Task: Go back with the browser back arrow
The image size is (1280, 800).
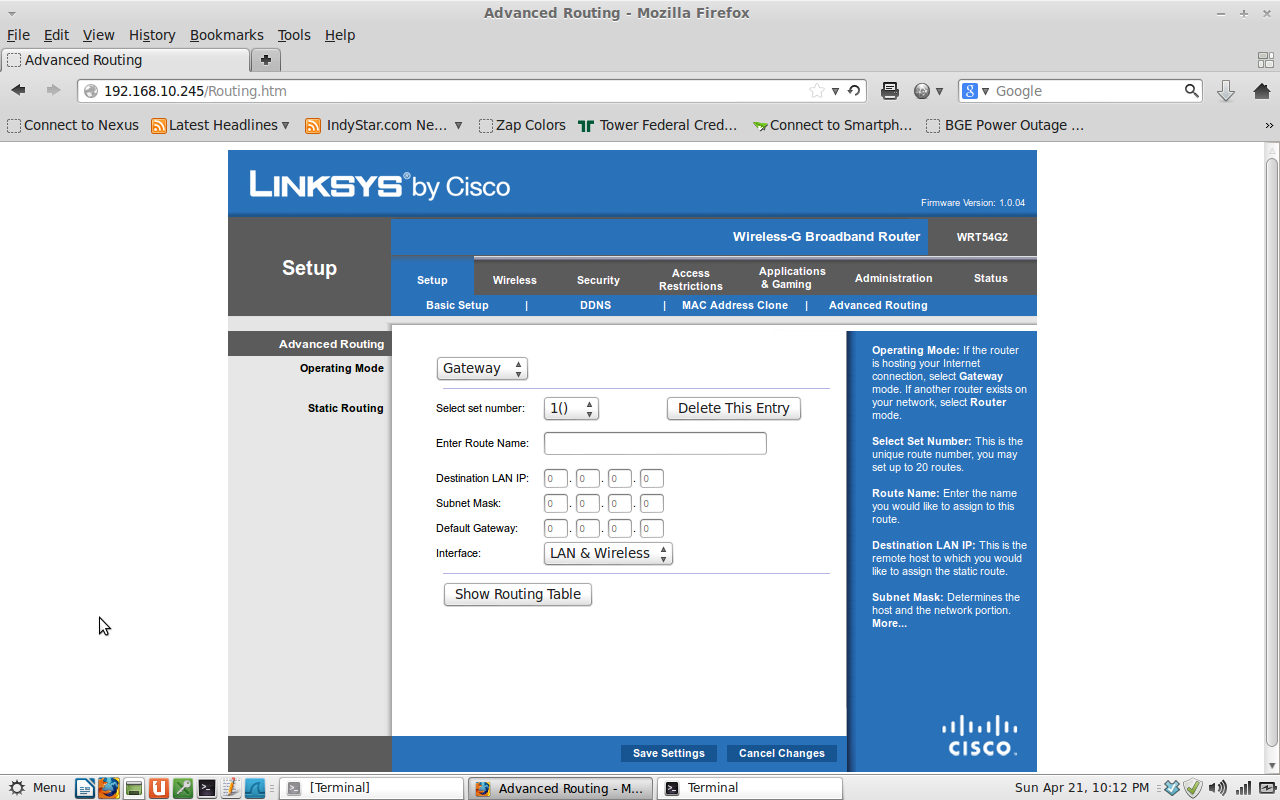Action: tap(19, 91)
